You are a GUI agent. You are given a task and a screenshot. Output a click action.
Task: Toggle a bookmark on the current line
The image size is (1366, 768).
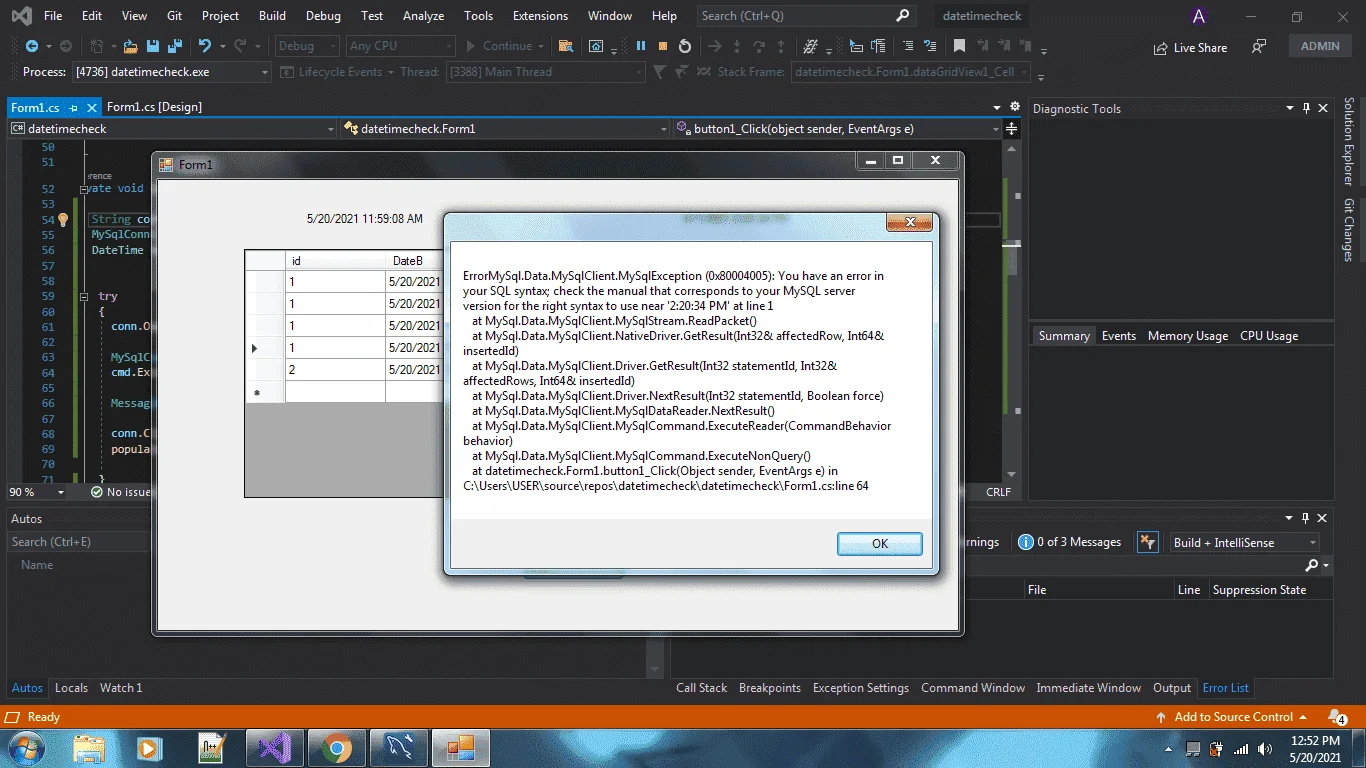[959, 46]
